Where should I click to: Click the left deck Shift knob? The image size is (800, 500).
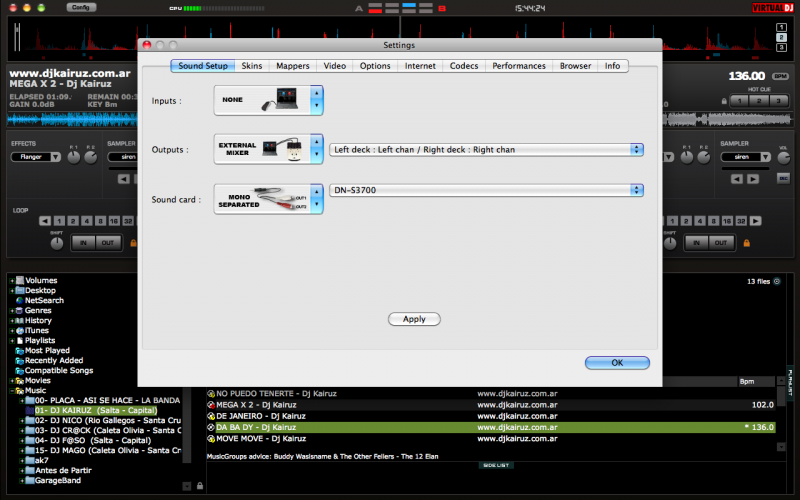(x=56, y=243)
